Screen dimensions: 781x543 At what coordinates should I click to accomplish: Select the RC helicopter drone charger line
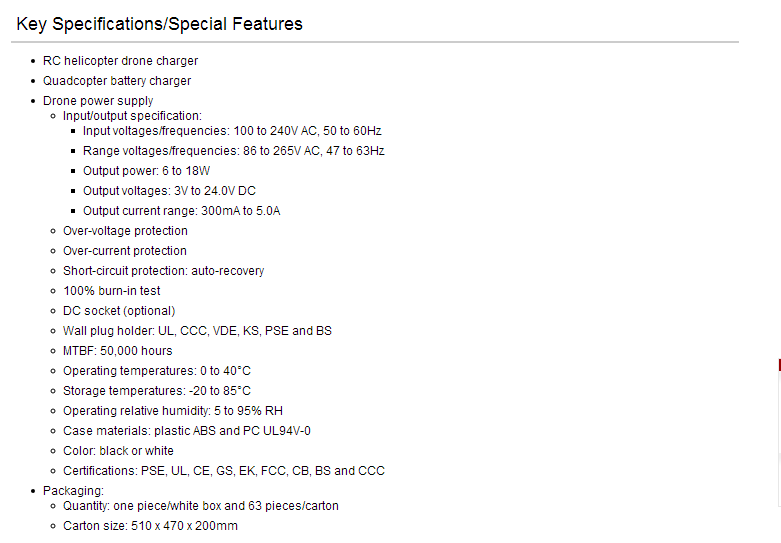click(x=121, y=61)
